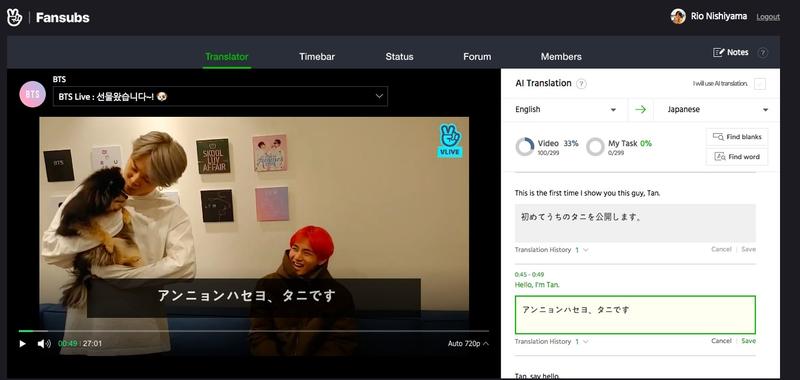The height and width of the screenshot is (380, 800).
Task: Click 'Hello, I'm Tan.' source line
Action: coord(537,285)
